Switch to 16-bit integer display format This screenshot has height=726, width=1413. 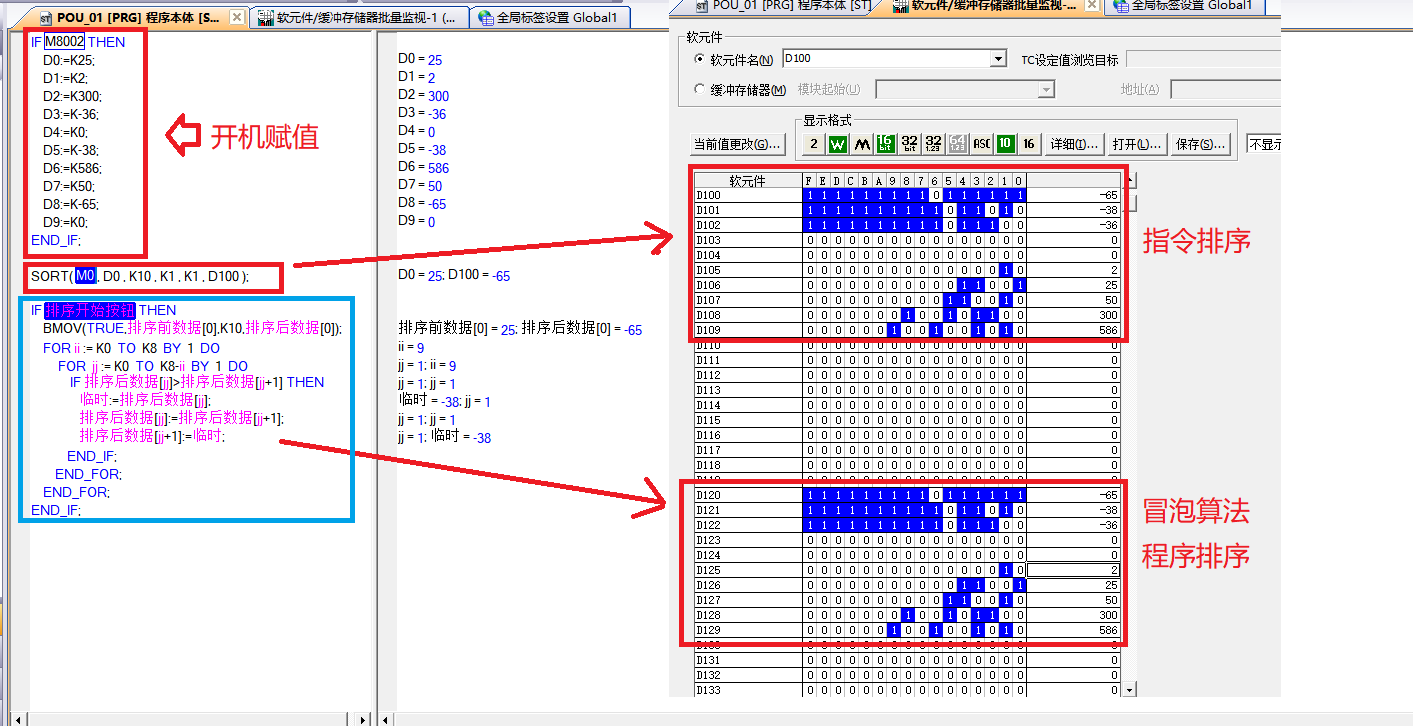coord(885,144)
